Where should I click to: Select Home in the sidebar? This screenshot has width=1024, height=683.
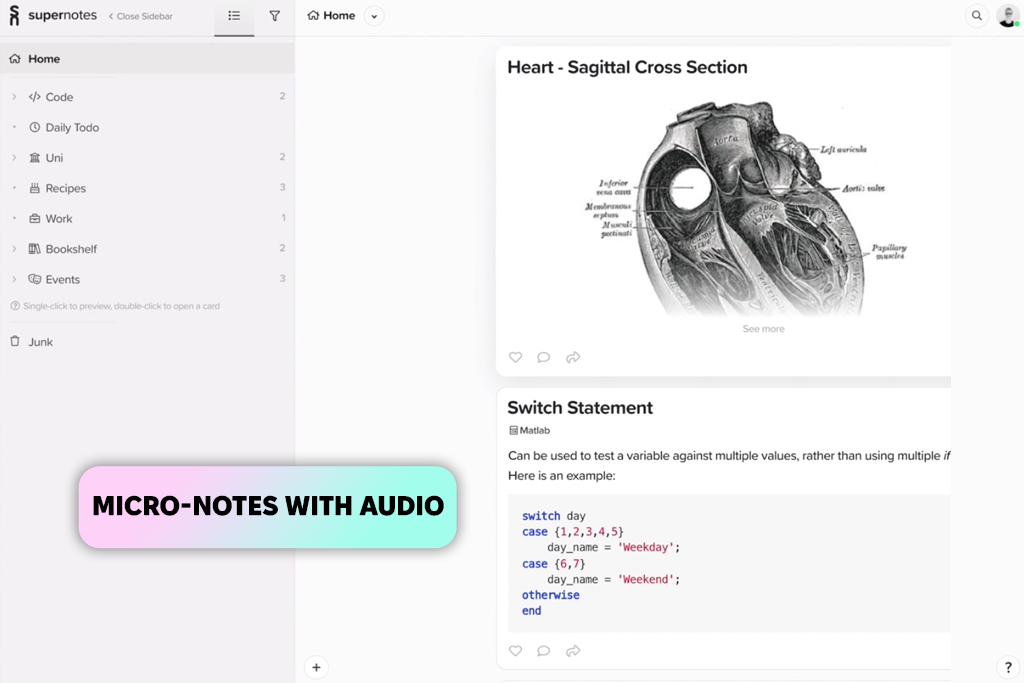[x=147, y=59]
